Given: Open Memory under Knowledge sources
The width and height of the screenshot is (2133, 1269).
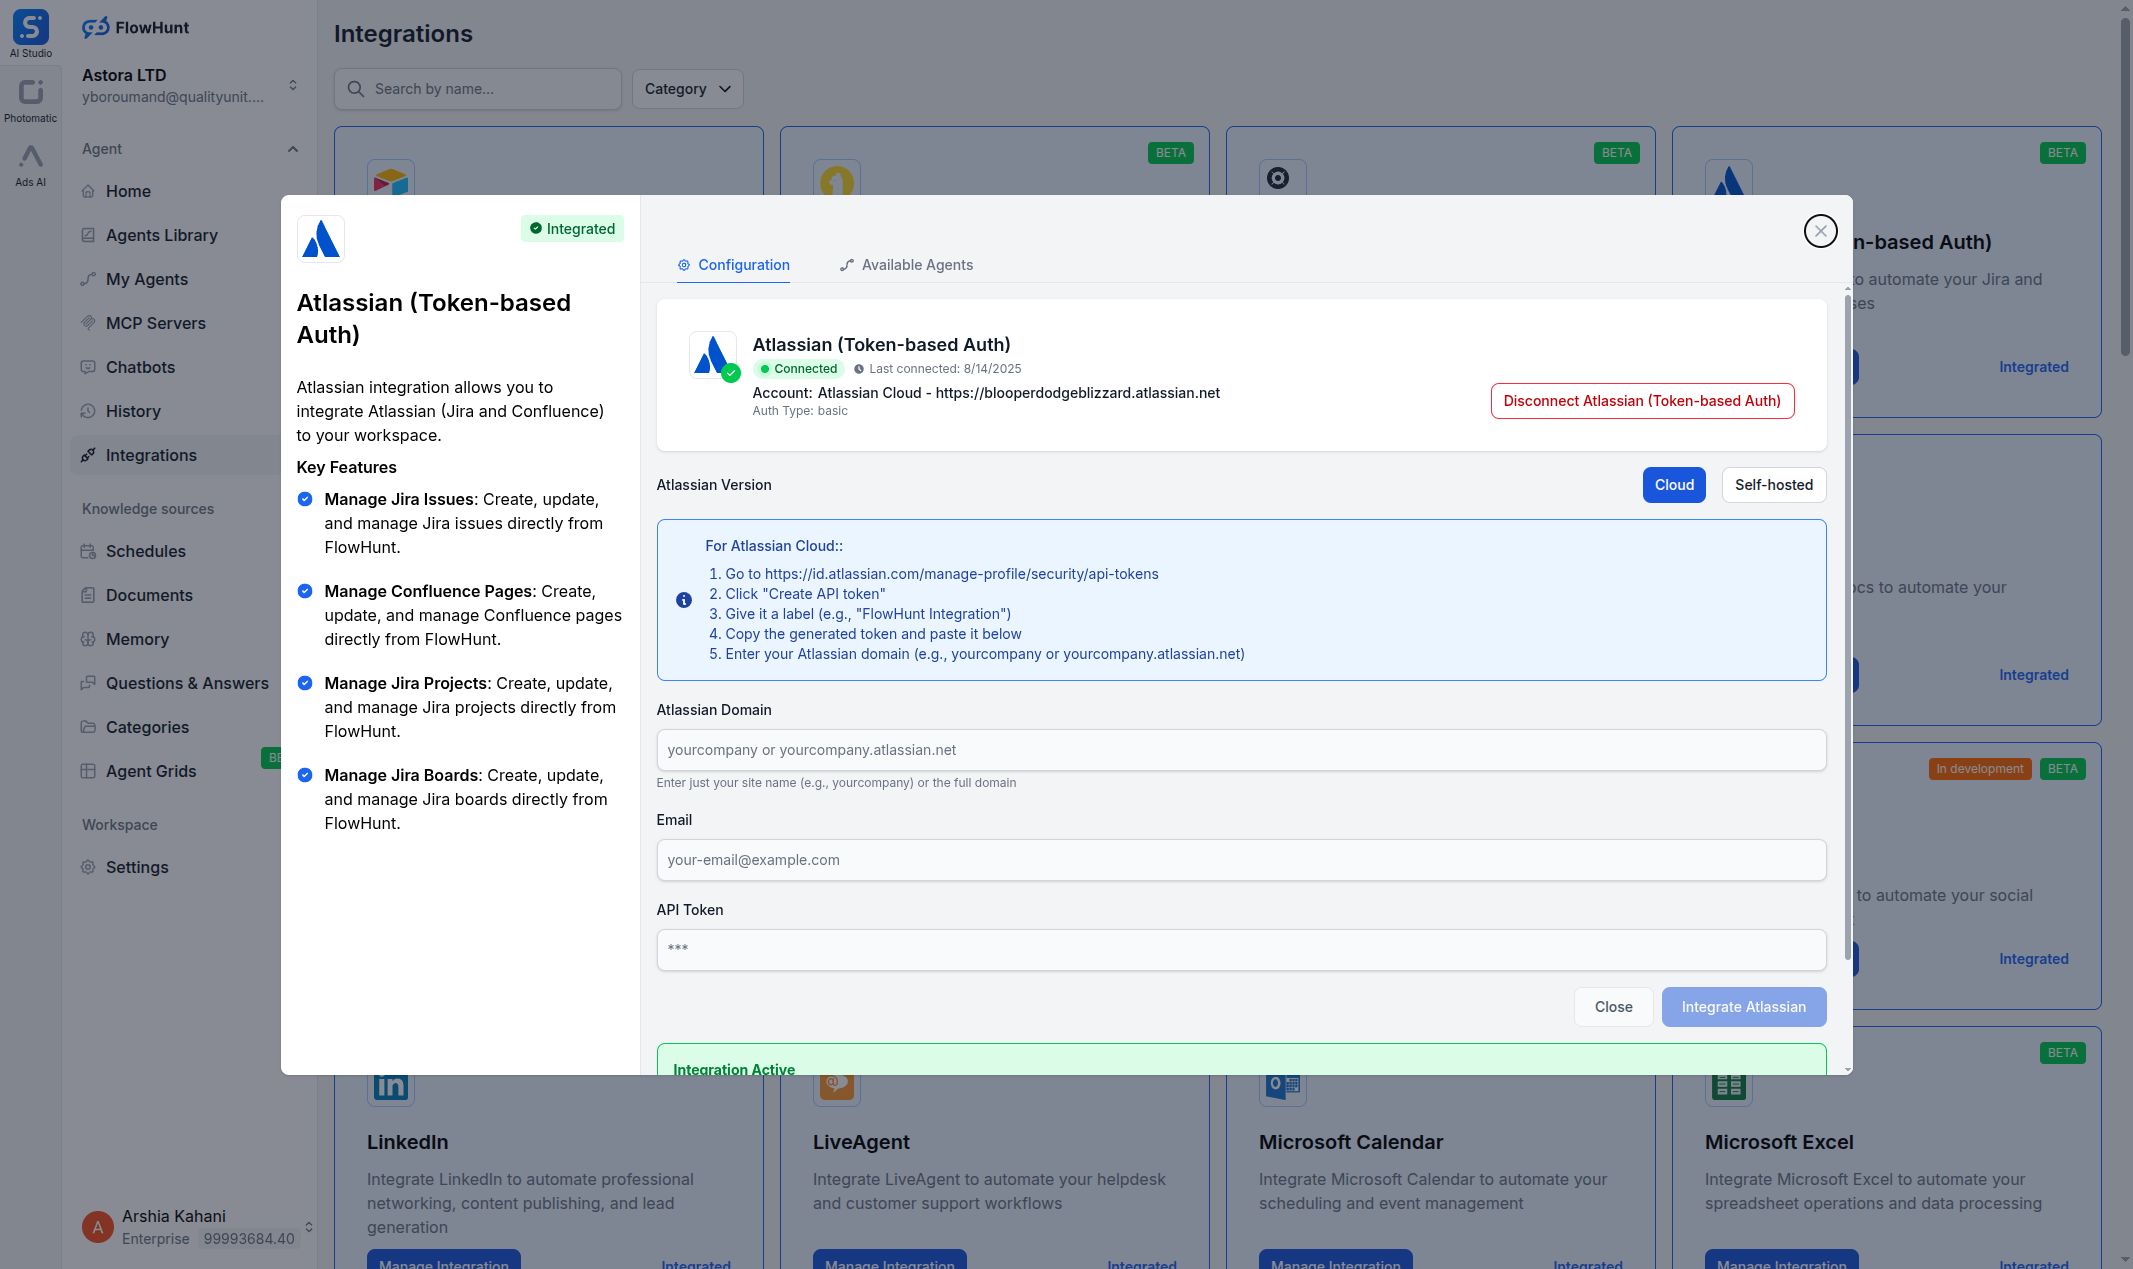Looking at the screenshot, I should (x=137, y=639).
